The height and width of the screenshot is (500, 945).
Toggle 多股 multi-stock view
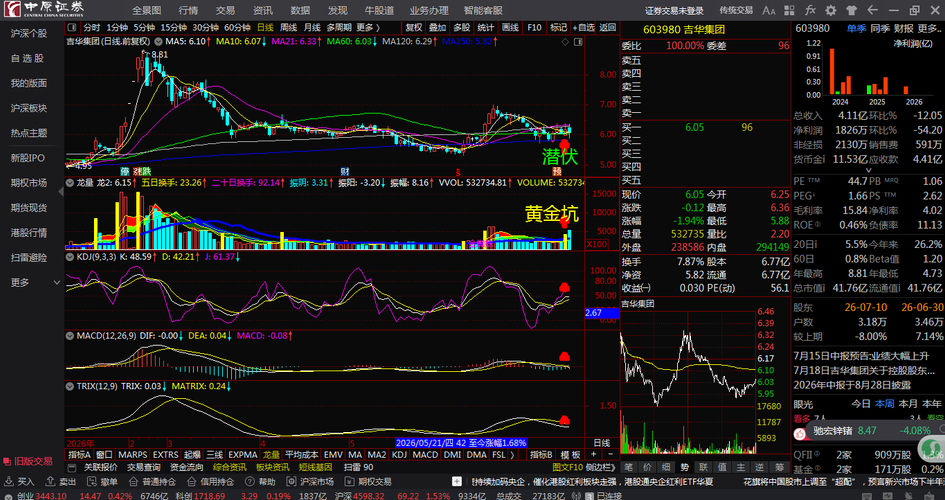pos(462,28)
